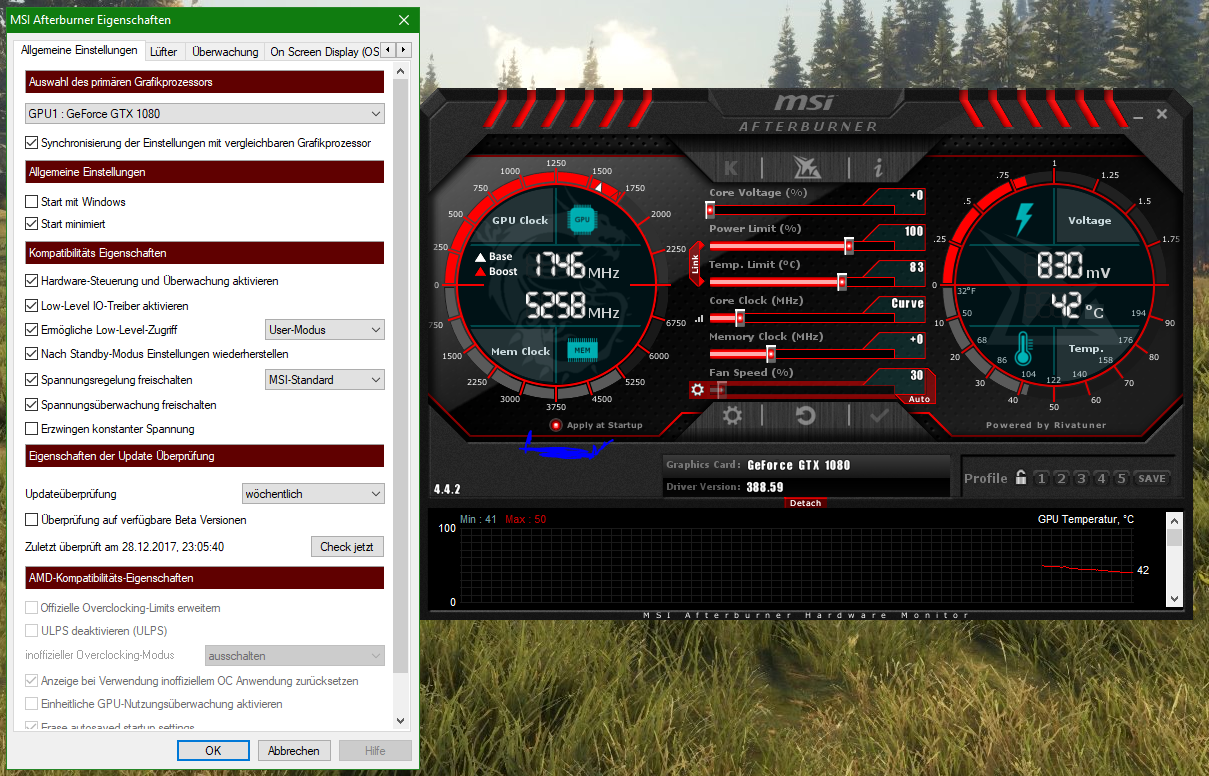Toggle the red Link button between limits
Viewport: 1209px width, 776px height.
tap(696, 264)
